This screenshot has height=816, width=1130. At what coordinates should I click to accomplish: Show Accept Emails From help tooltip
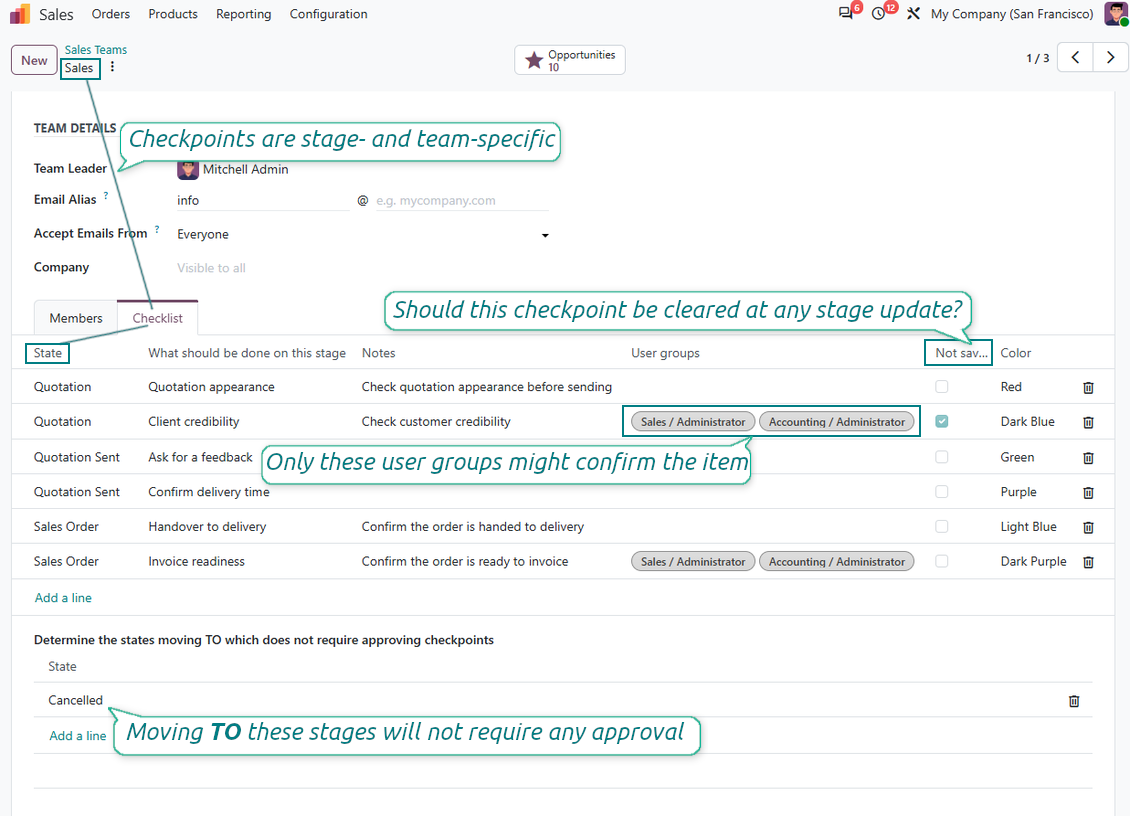point(156,229)
